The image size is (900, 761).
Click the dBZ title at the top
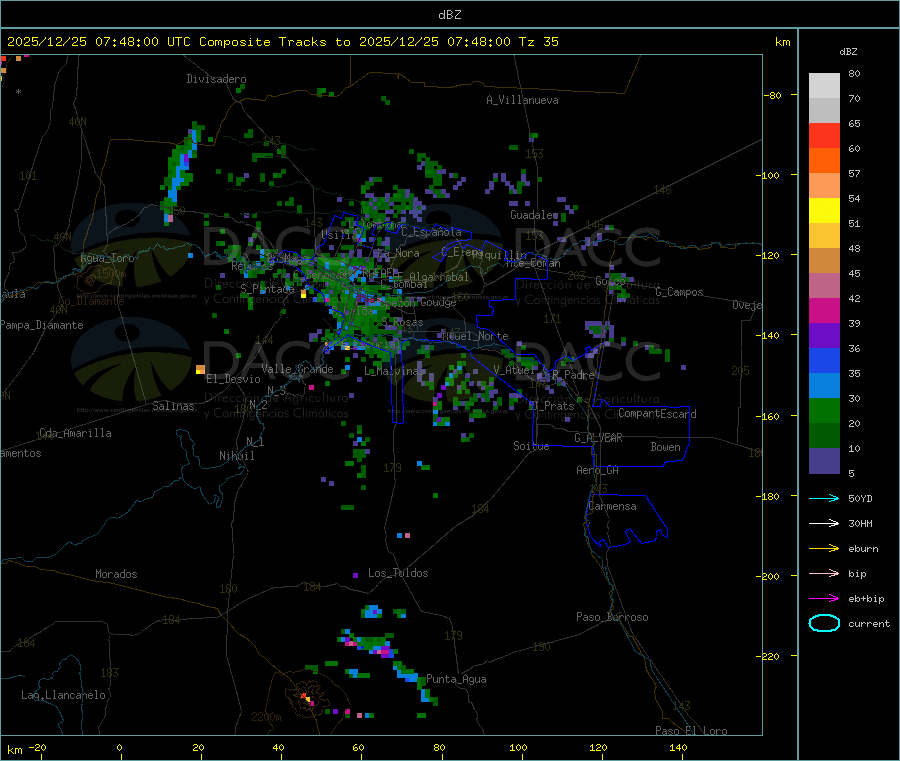[449, 15]
